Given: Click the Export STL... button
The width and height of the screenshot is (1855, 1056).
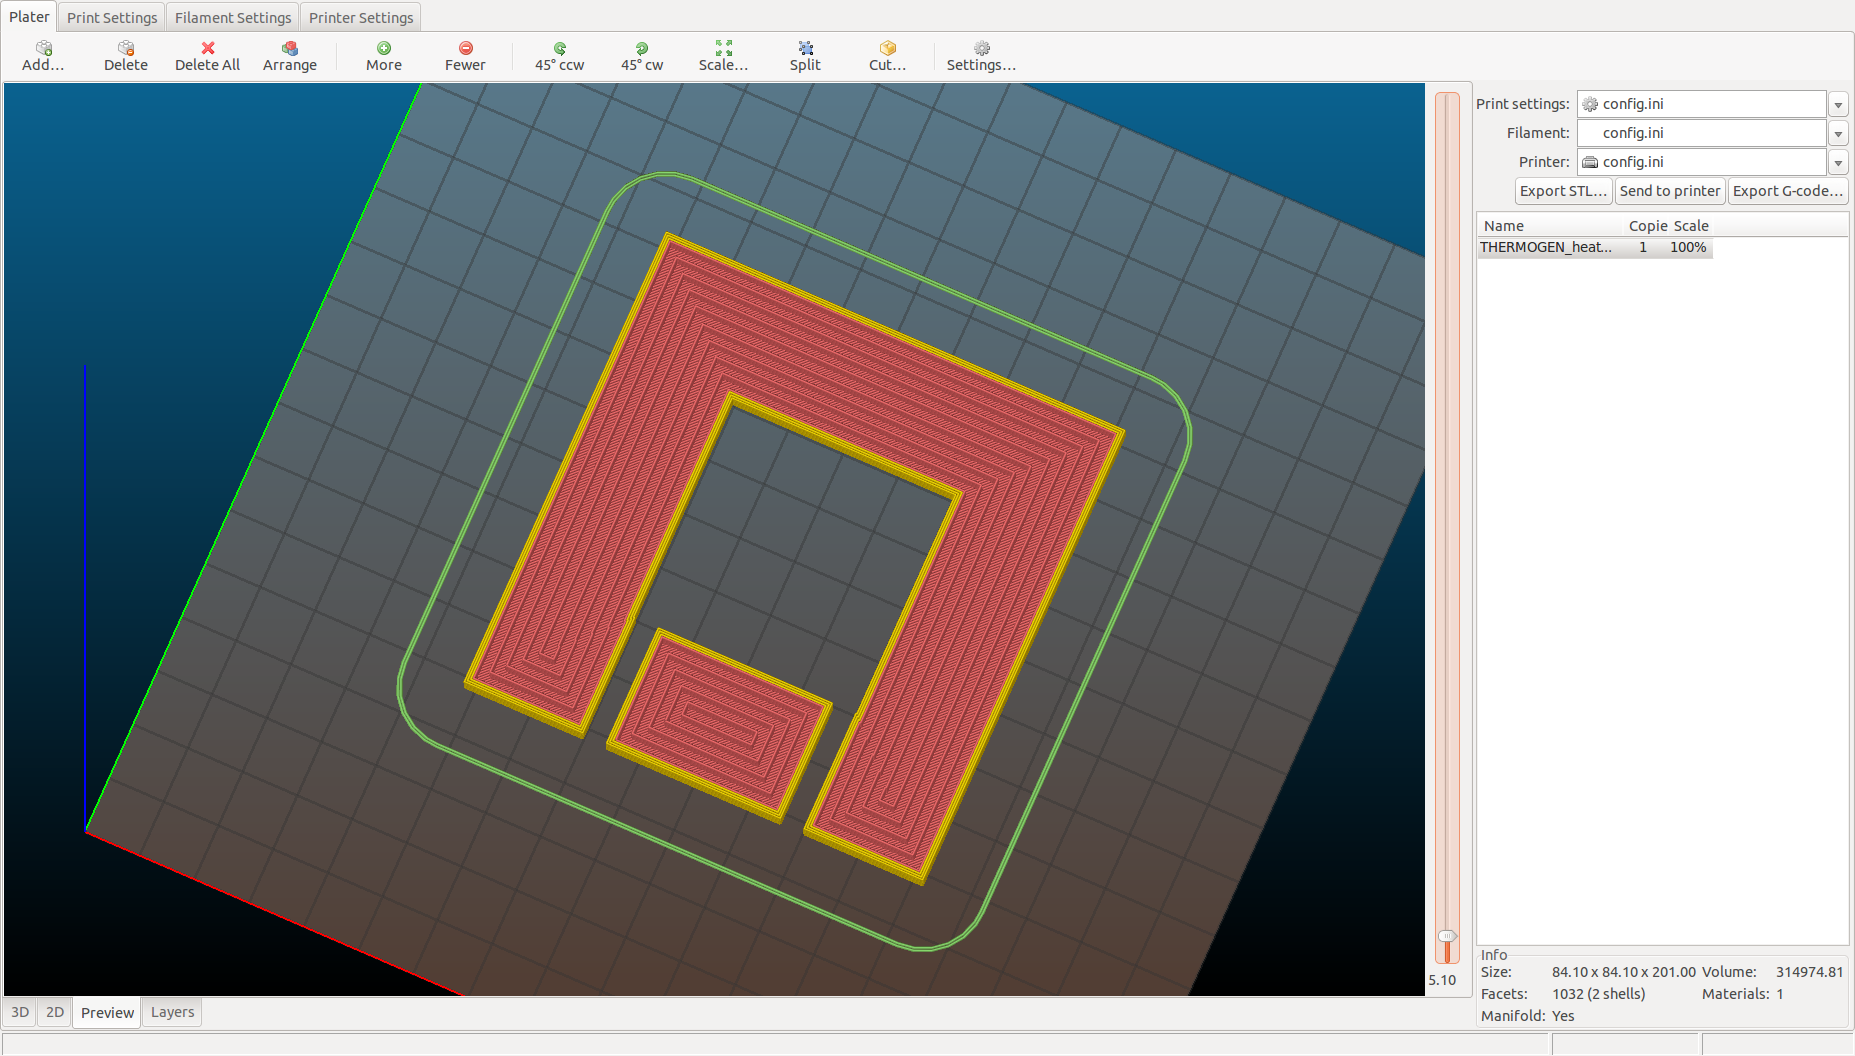Looking at the screenshot, I should click(x=1564, y=191).
